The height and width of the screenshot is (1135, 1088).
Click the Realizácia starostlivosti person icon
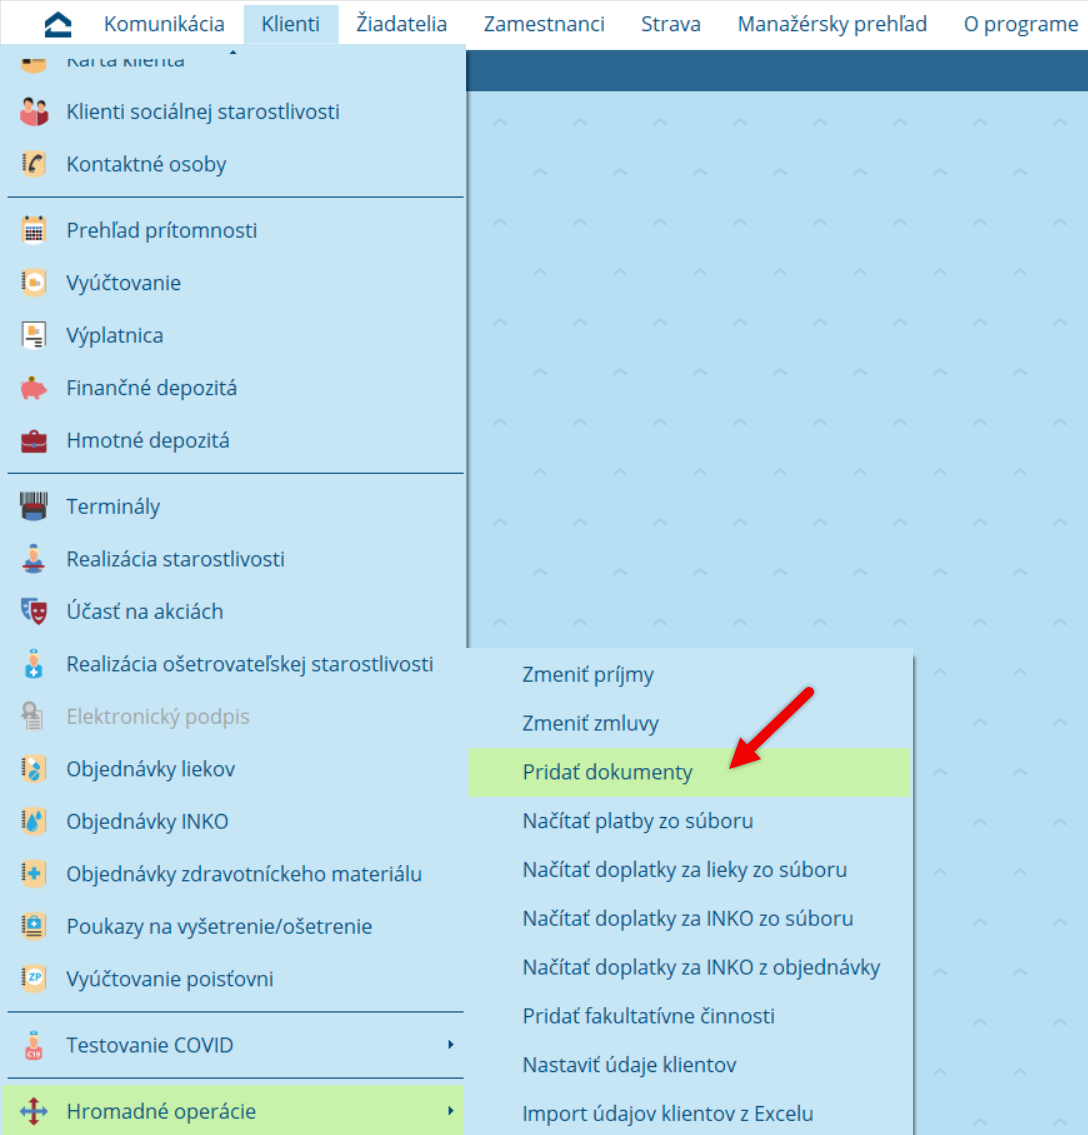point(33,559)
